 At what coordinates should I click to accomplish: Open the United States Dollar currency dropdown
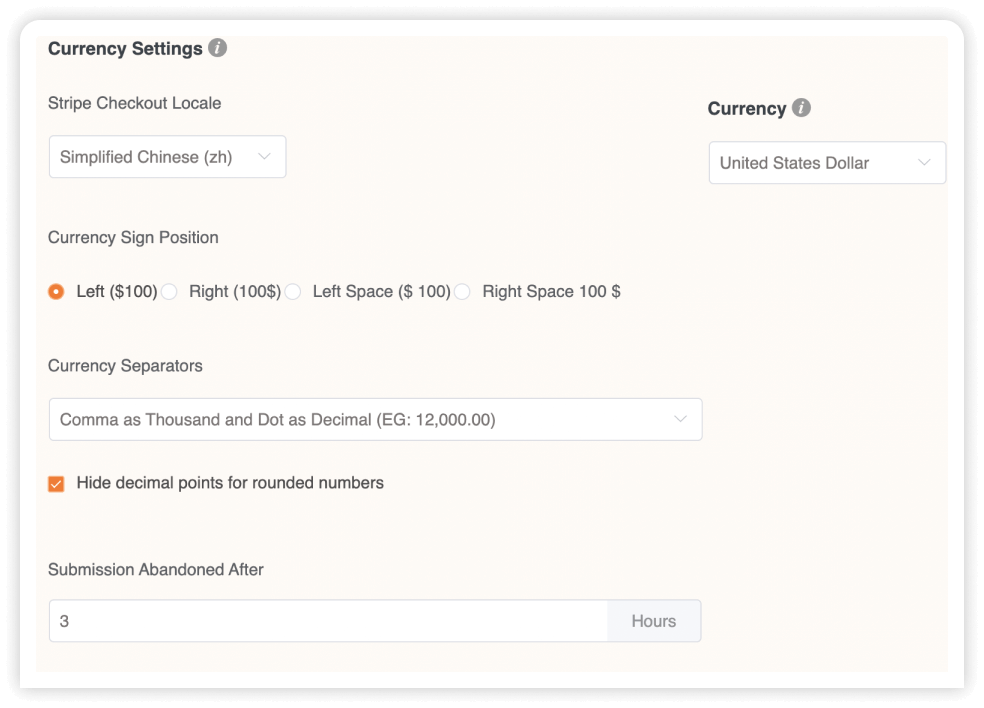[827, 163]
